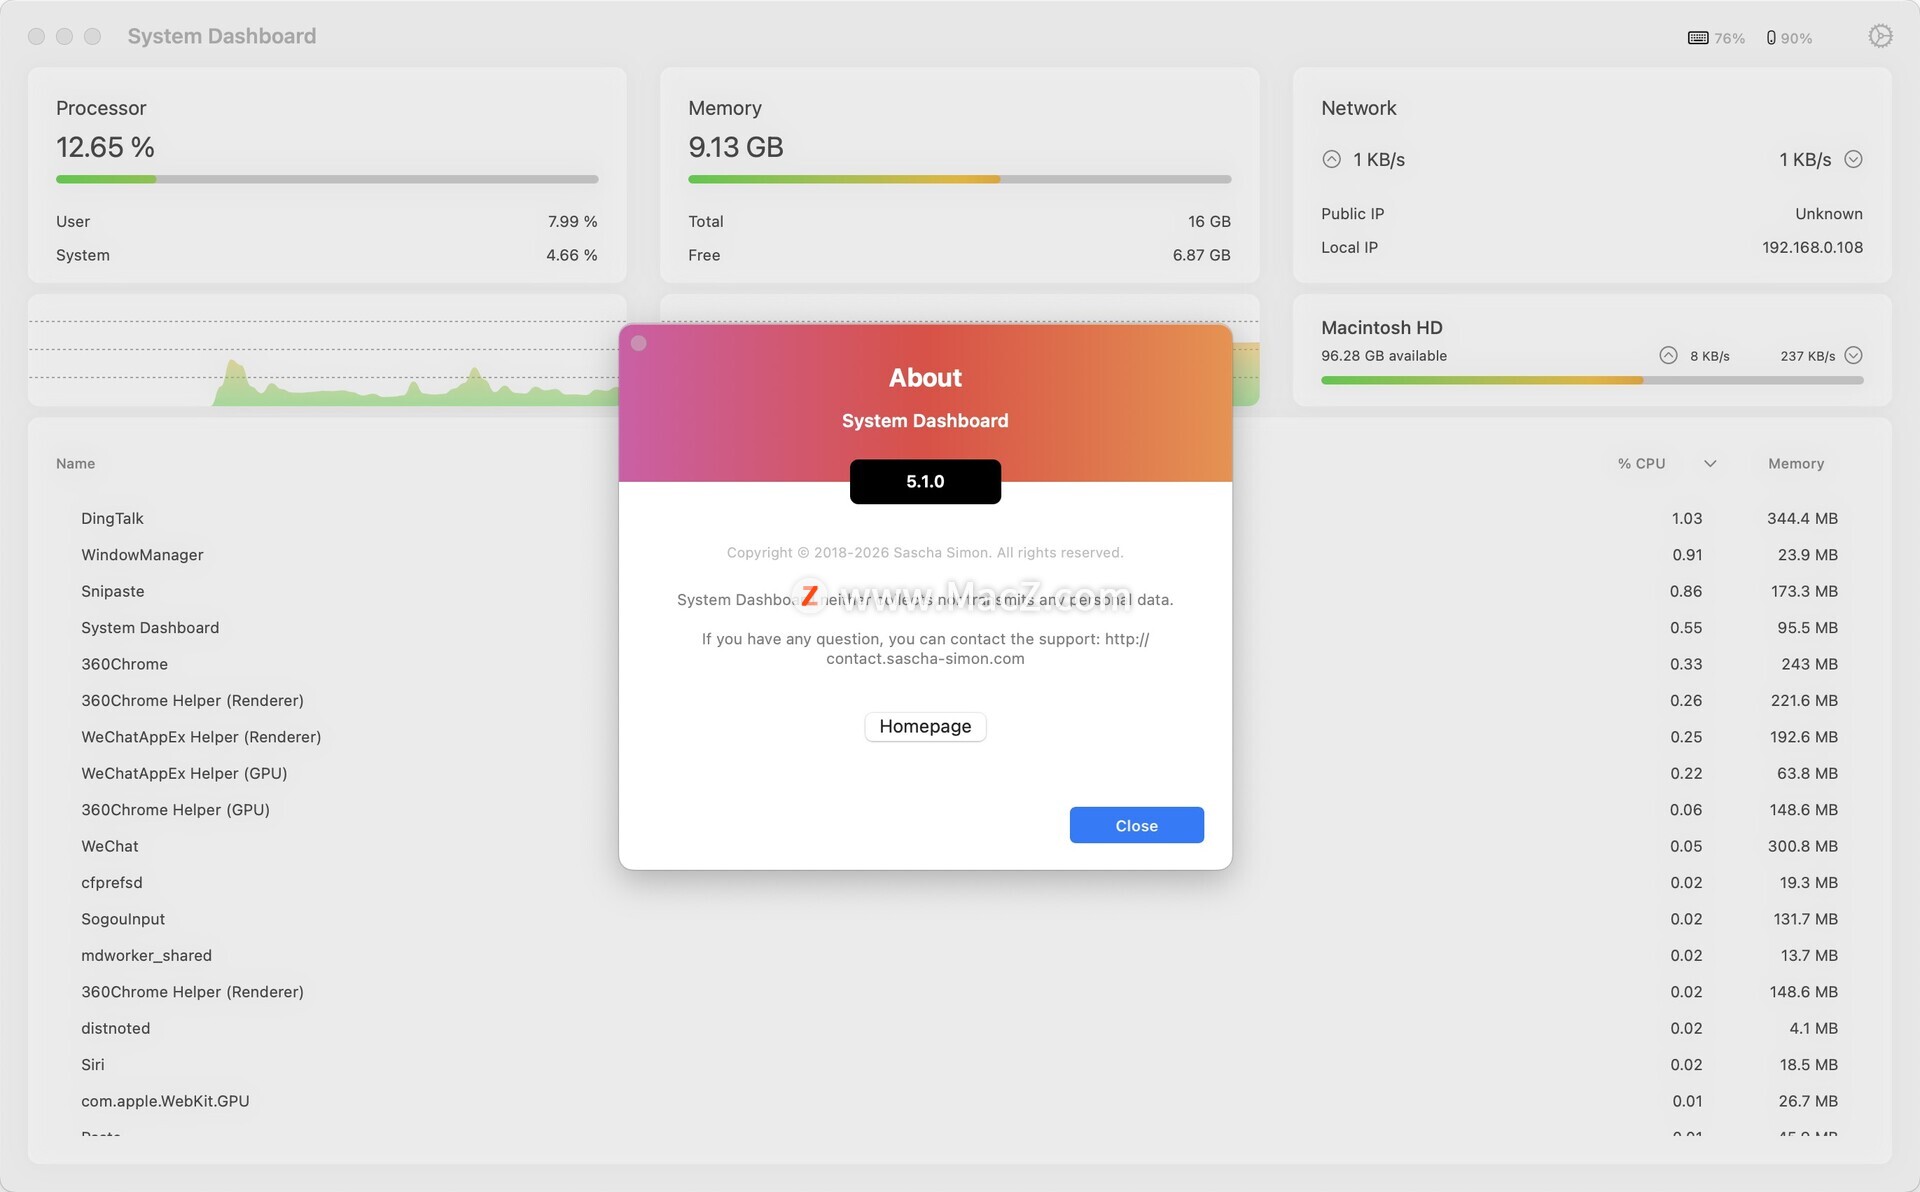The image size is (1920, 1192).
Task: Select the DingTalk process row
Action: [x=112, y=518]
